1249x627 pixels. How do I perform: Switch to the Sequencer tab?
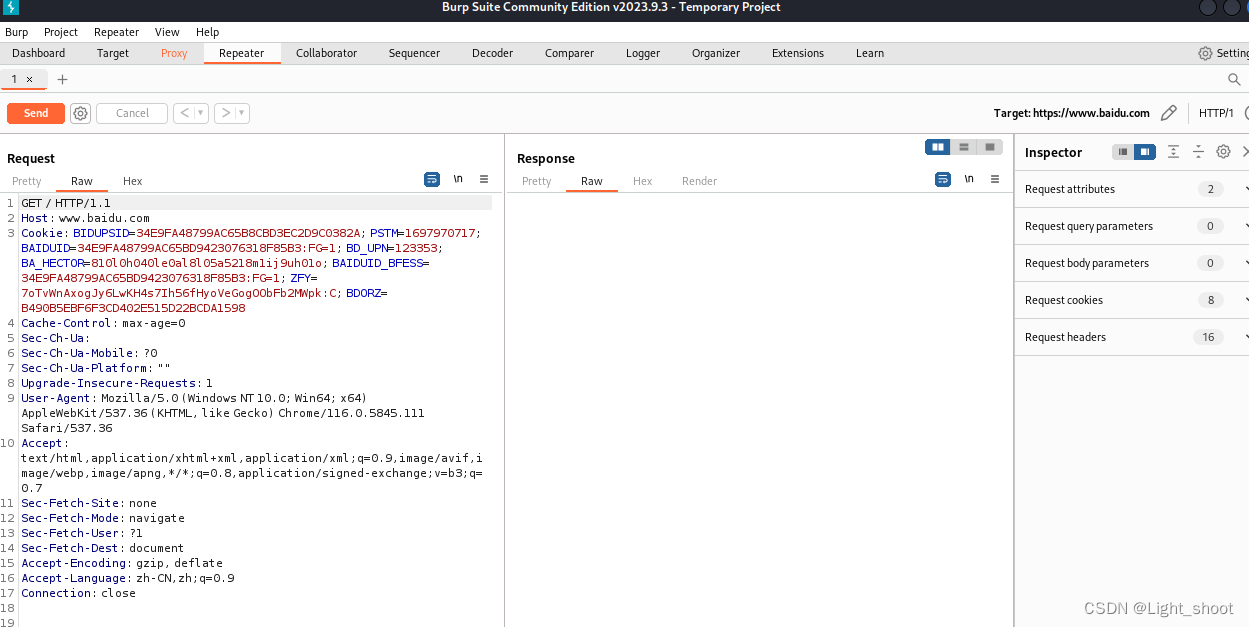[414, 53]
